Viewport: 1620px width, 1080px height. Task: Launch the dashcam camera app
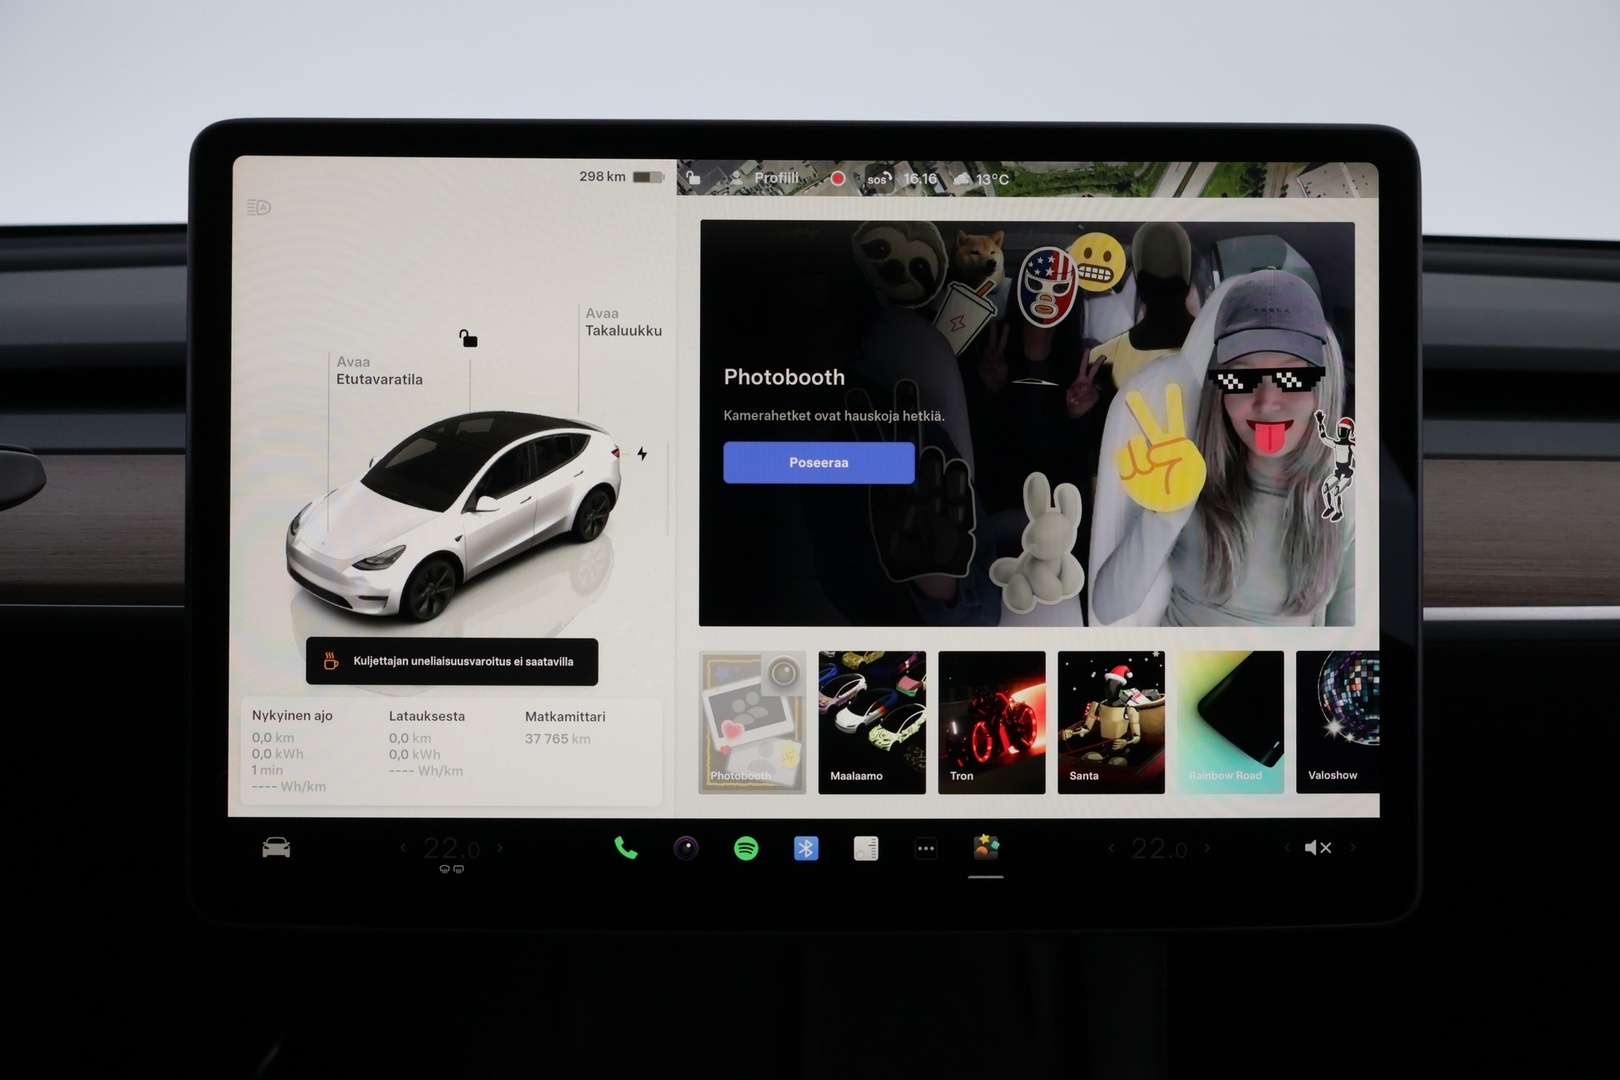pyautogui.click(x=686, y=849)
